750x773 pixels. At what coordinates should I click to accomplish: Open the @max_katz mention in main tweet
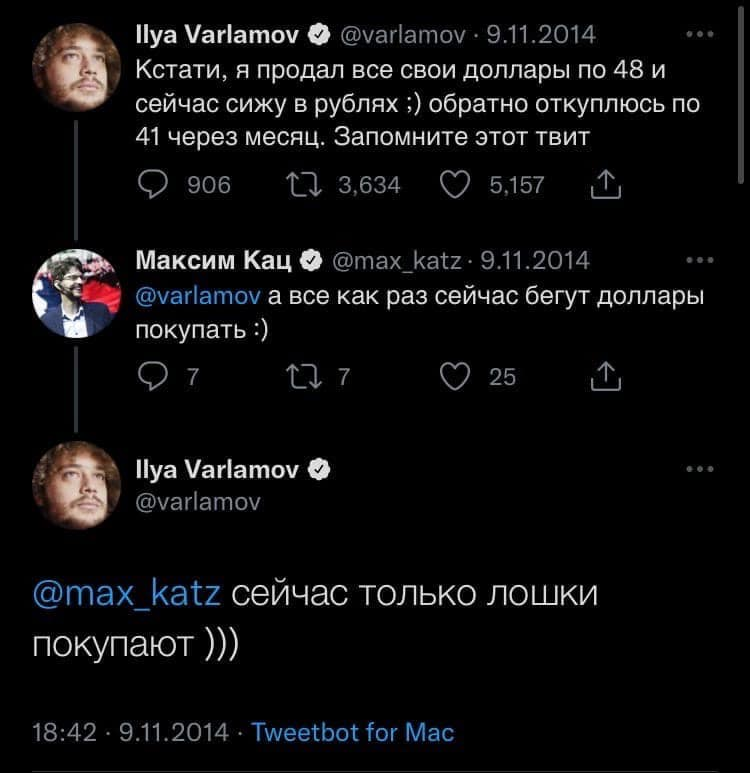(x=128, y=593)
